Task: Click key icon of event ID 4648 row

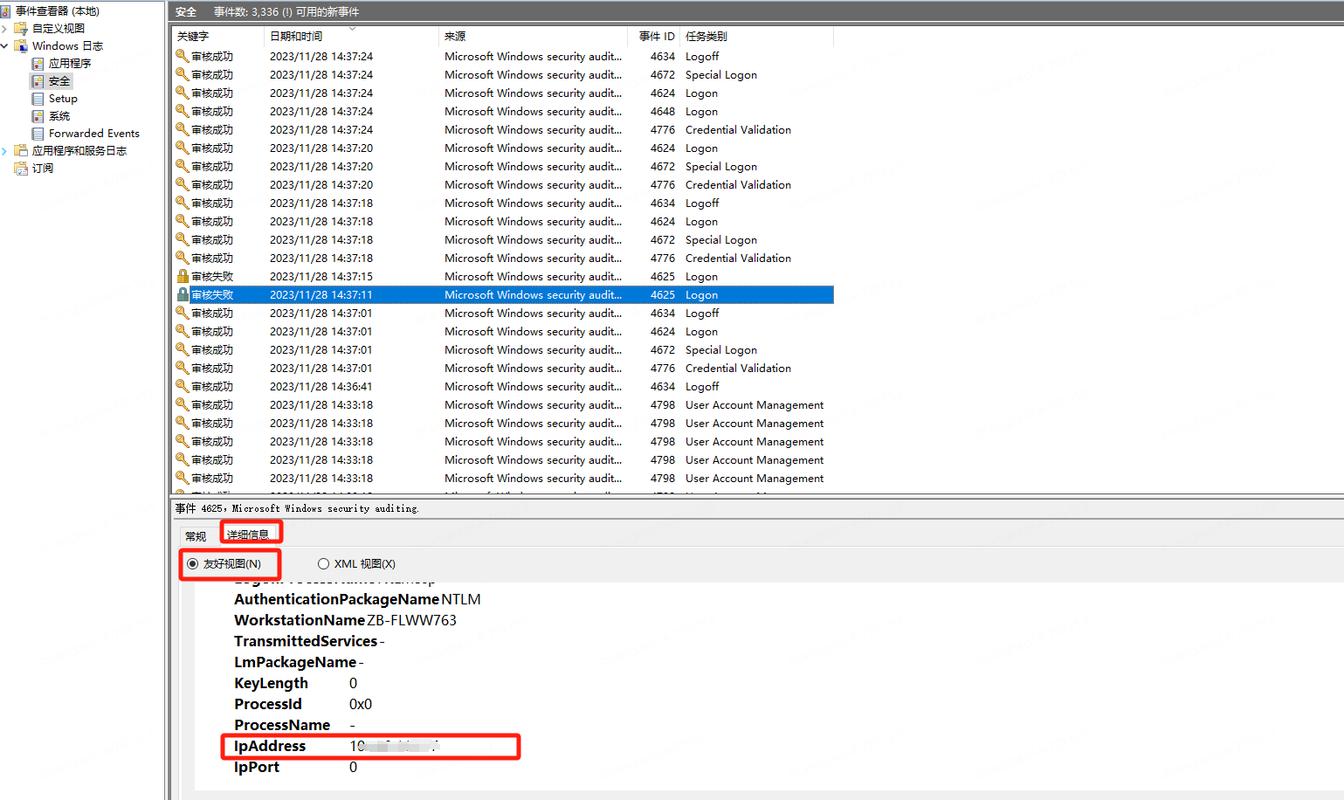Action: [x=182, y=112]
